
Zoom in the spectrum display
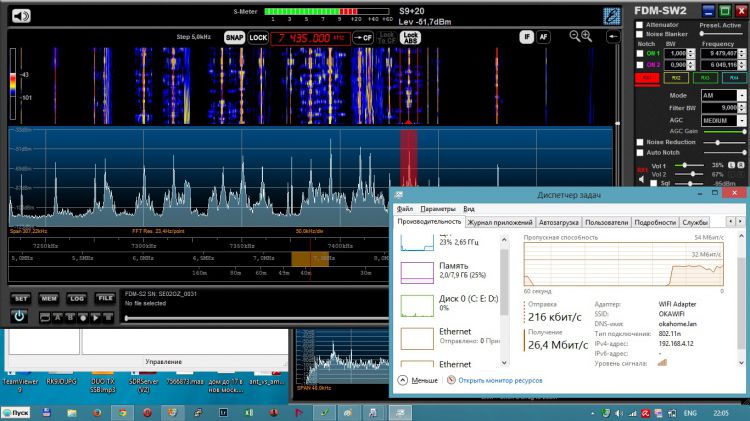[x=586, y=36]
